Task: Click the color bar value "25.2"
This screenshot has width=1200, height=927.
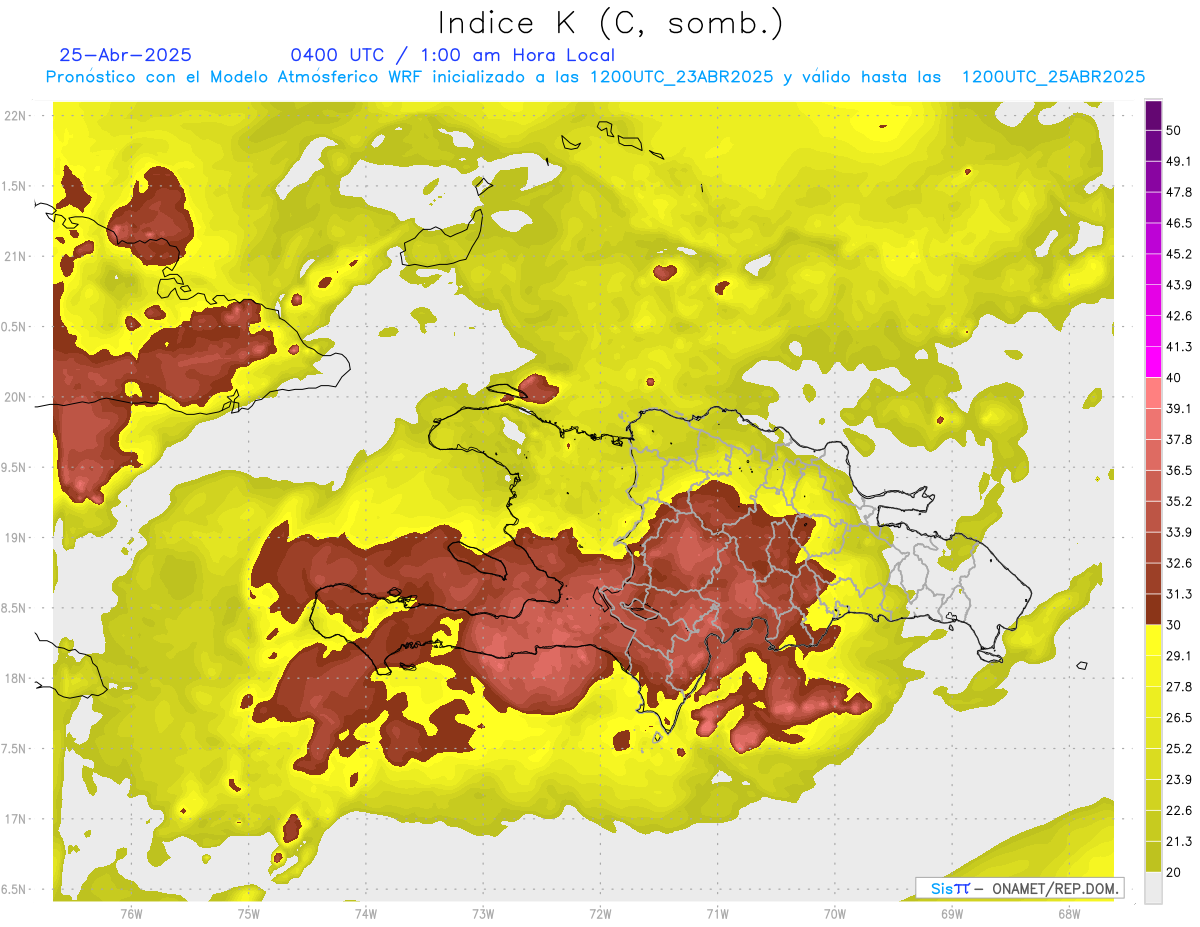Action: (1179, 749)
